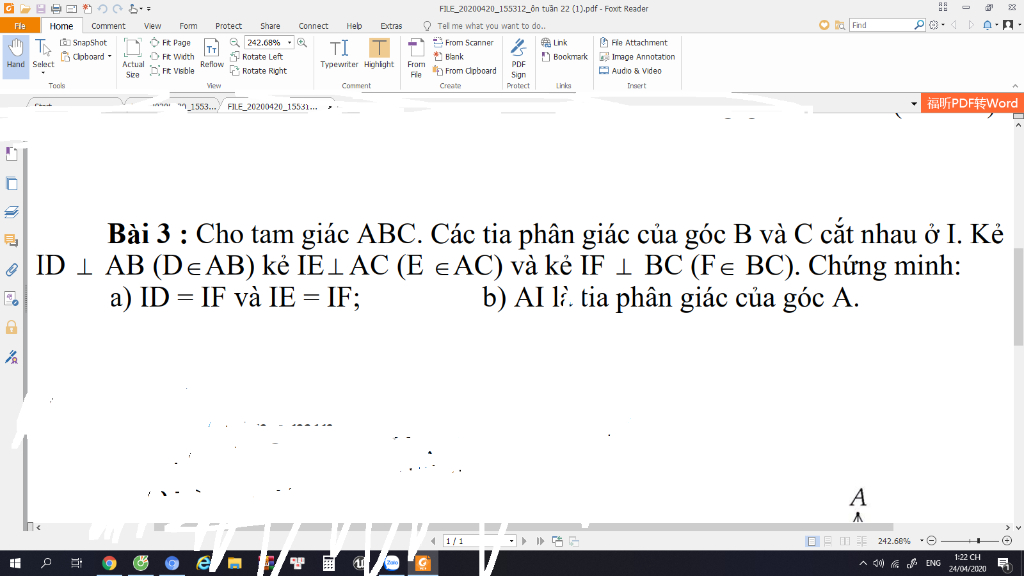Open Chrome from the Windows taskbar
This screenshot has width=1024, height=576.
pyautogui.click(x=109, y=563)
